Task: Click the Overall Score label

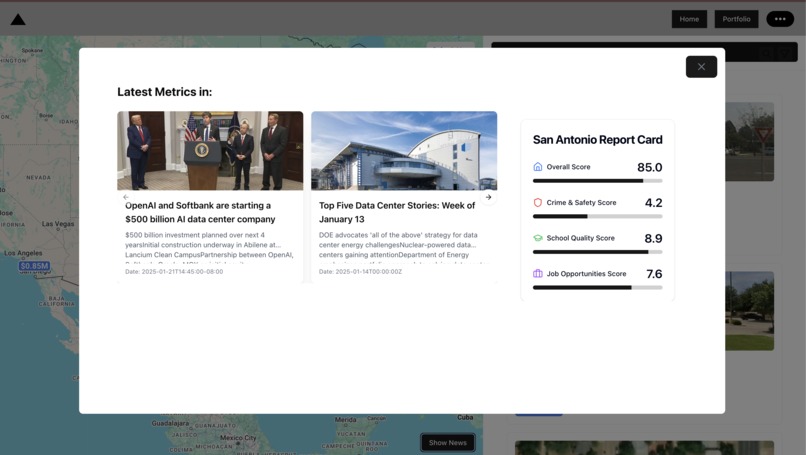Action: click(x=569, y=167)
